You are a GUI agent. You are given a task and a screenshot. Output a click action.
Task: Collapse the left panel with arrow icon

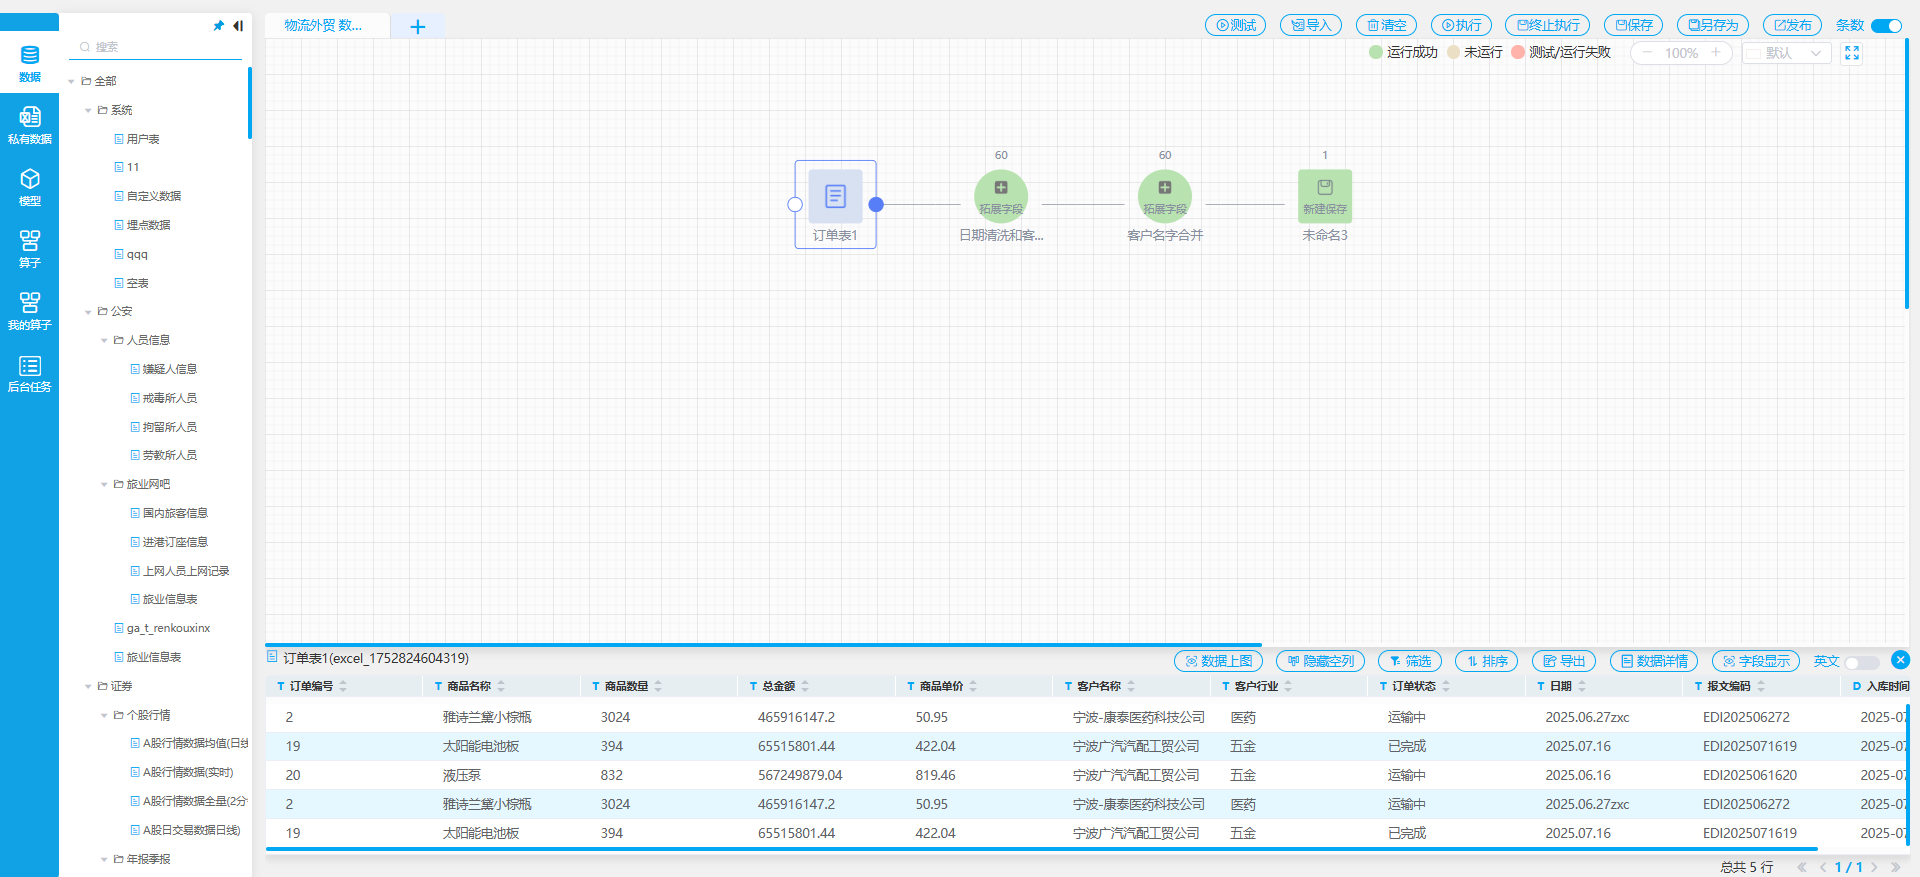pyautogui.click(x=238, y=26)
